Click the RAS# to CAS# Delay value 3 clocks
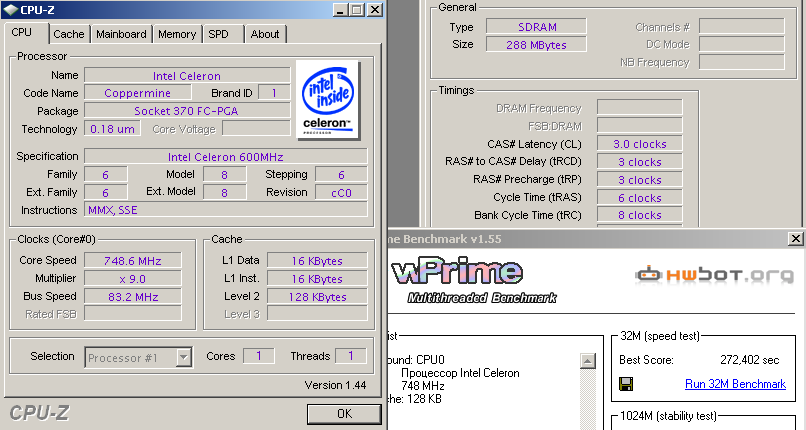This screenshot has height=430, width=806. [x=639, y=161]
